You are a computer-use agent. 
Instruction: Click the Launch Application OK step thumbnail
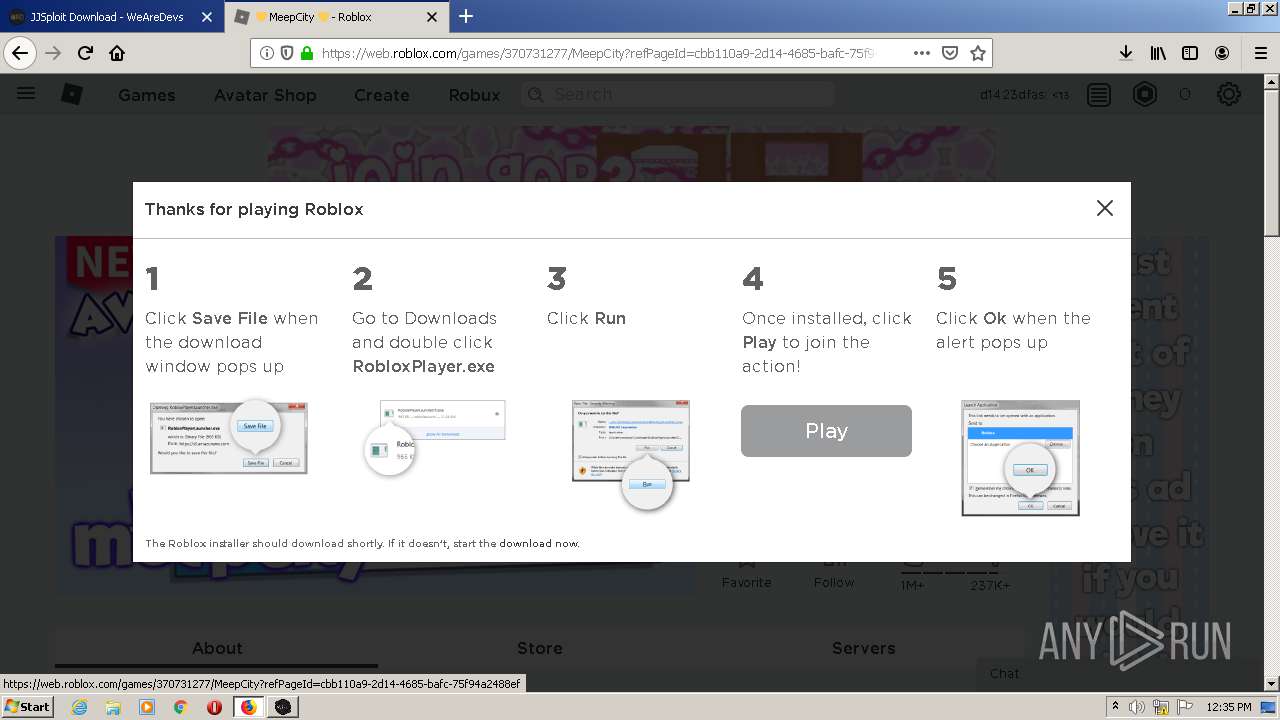[1020, 458]
